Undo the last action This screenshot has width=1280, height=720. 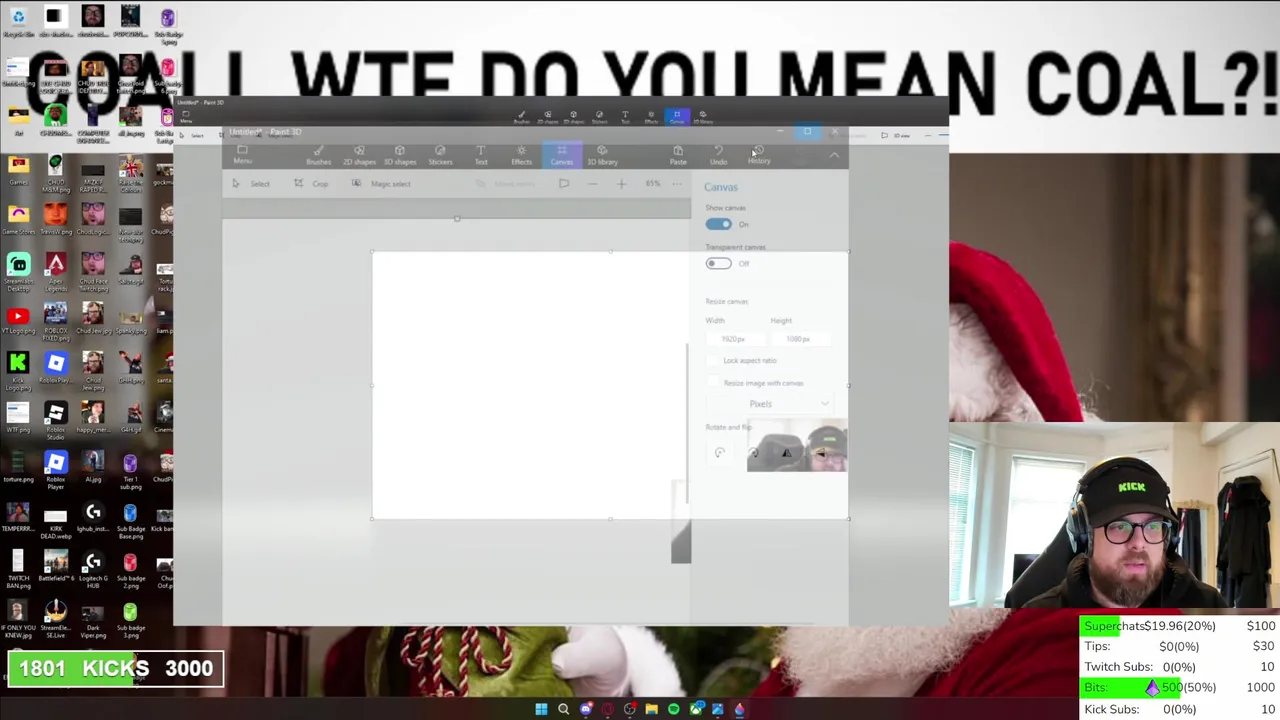click(718, 155)
